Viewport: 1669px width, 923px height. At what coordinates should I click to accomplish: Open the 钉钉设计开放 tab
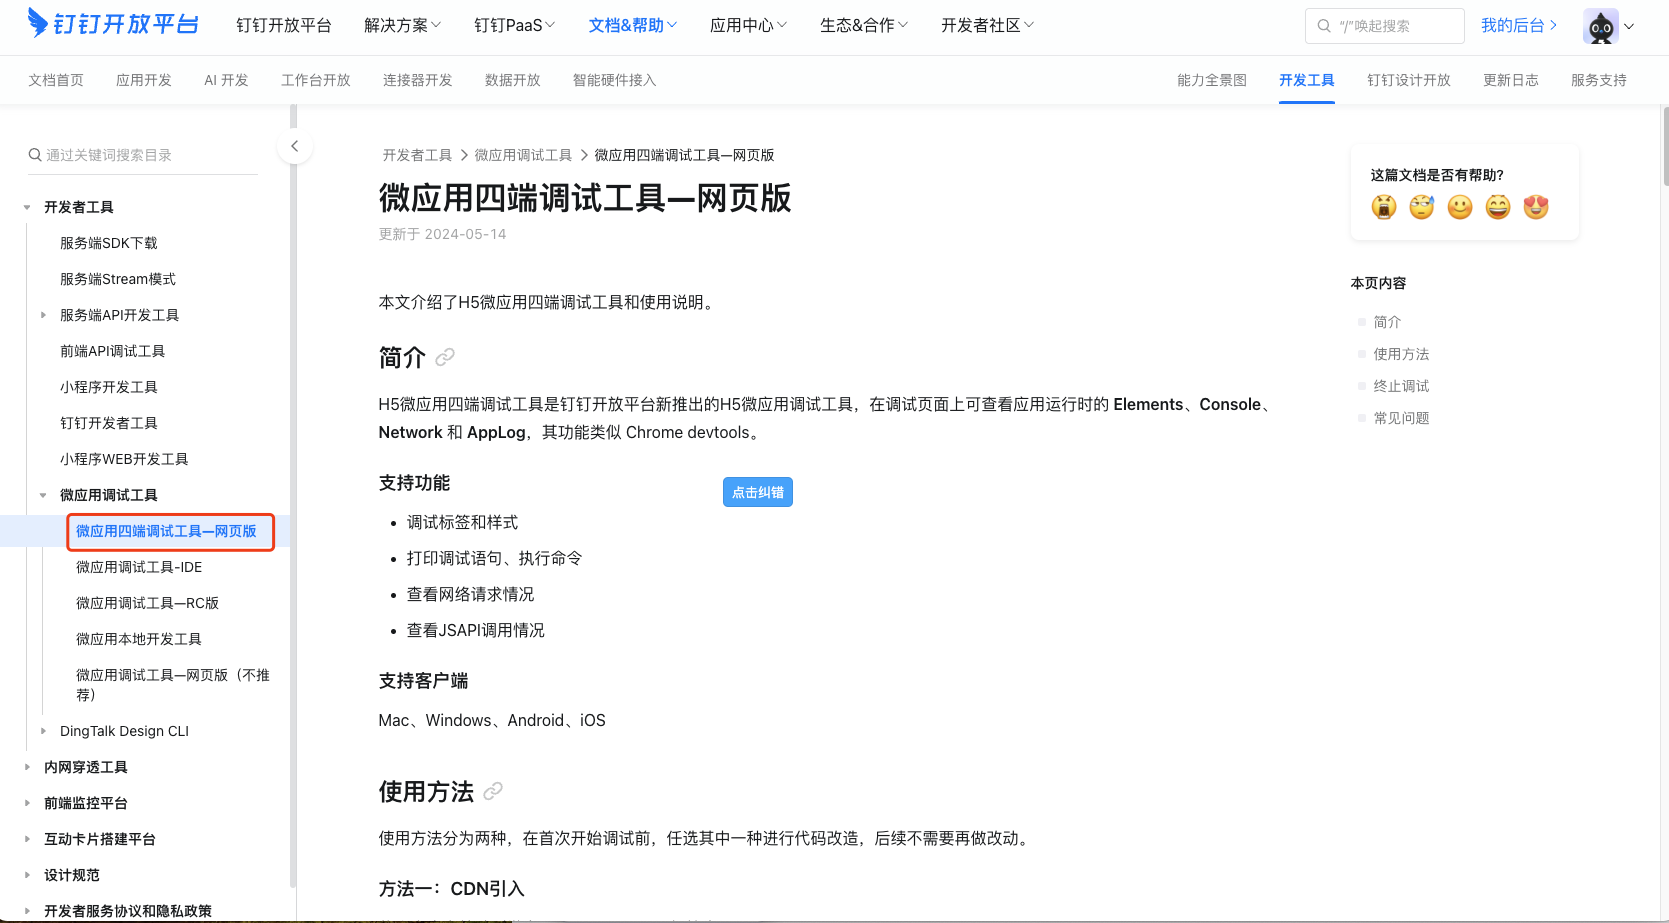1409,80
